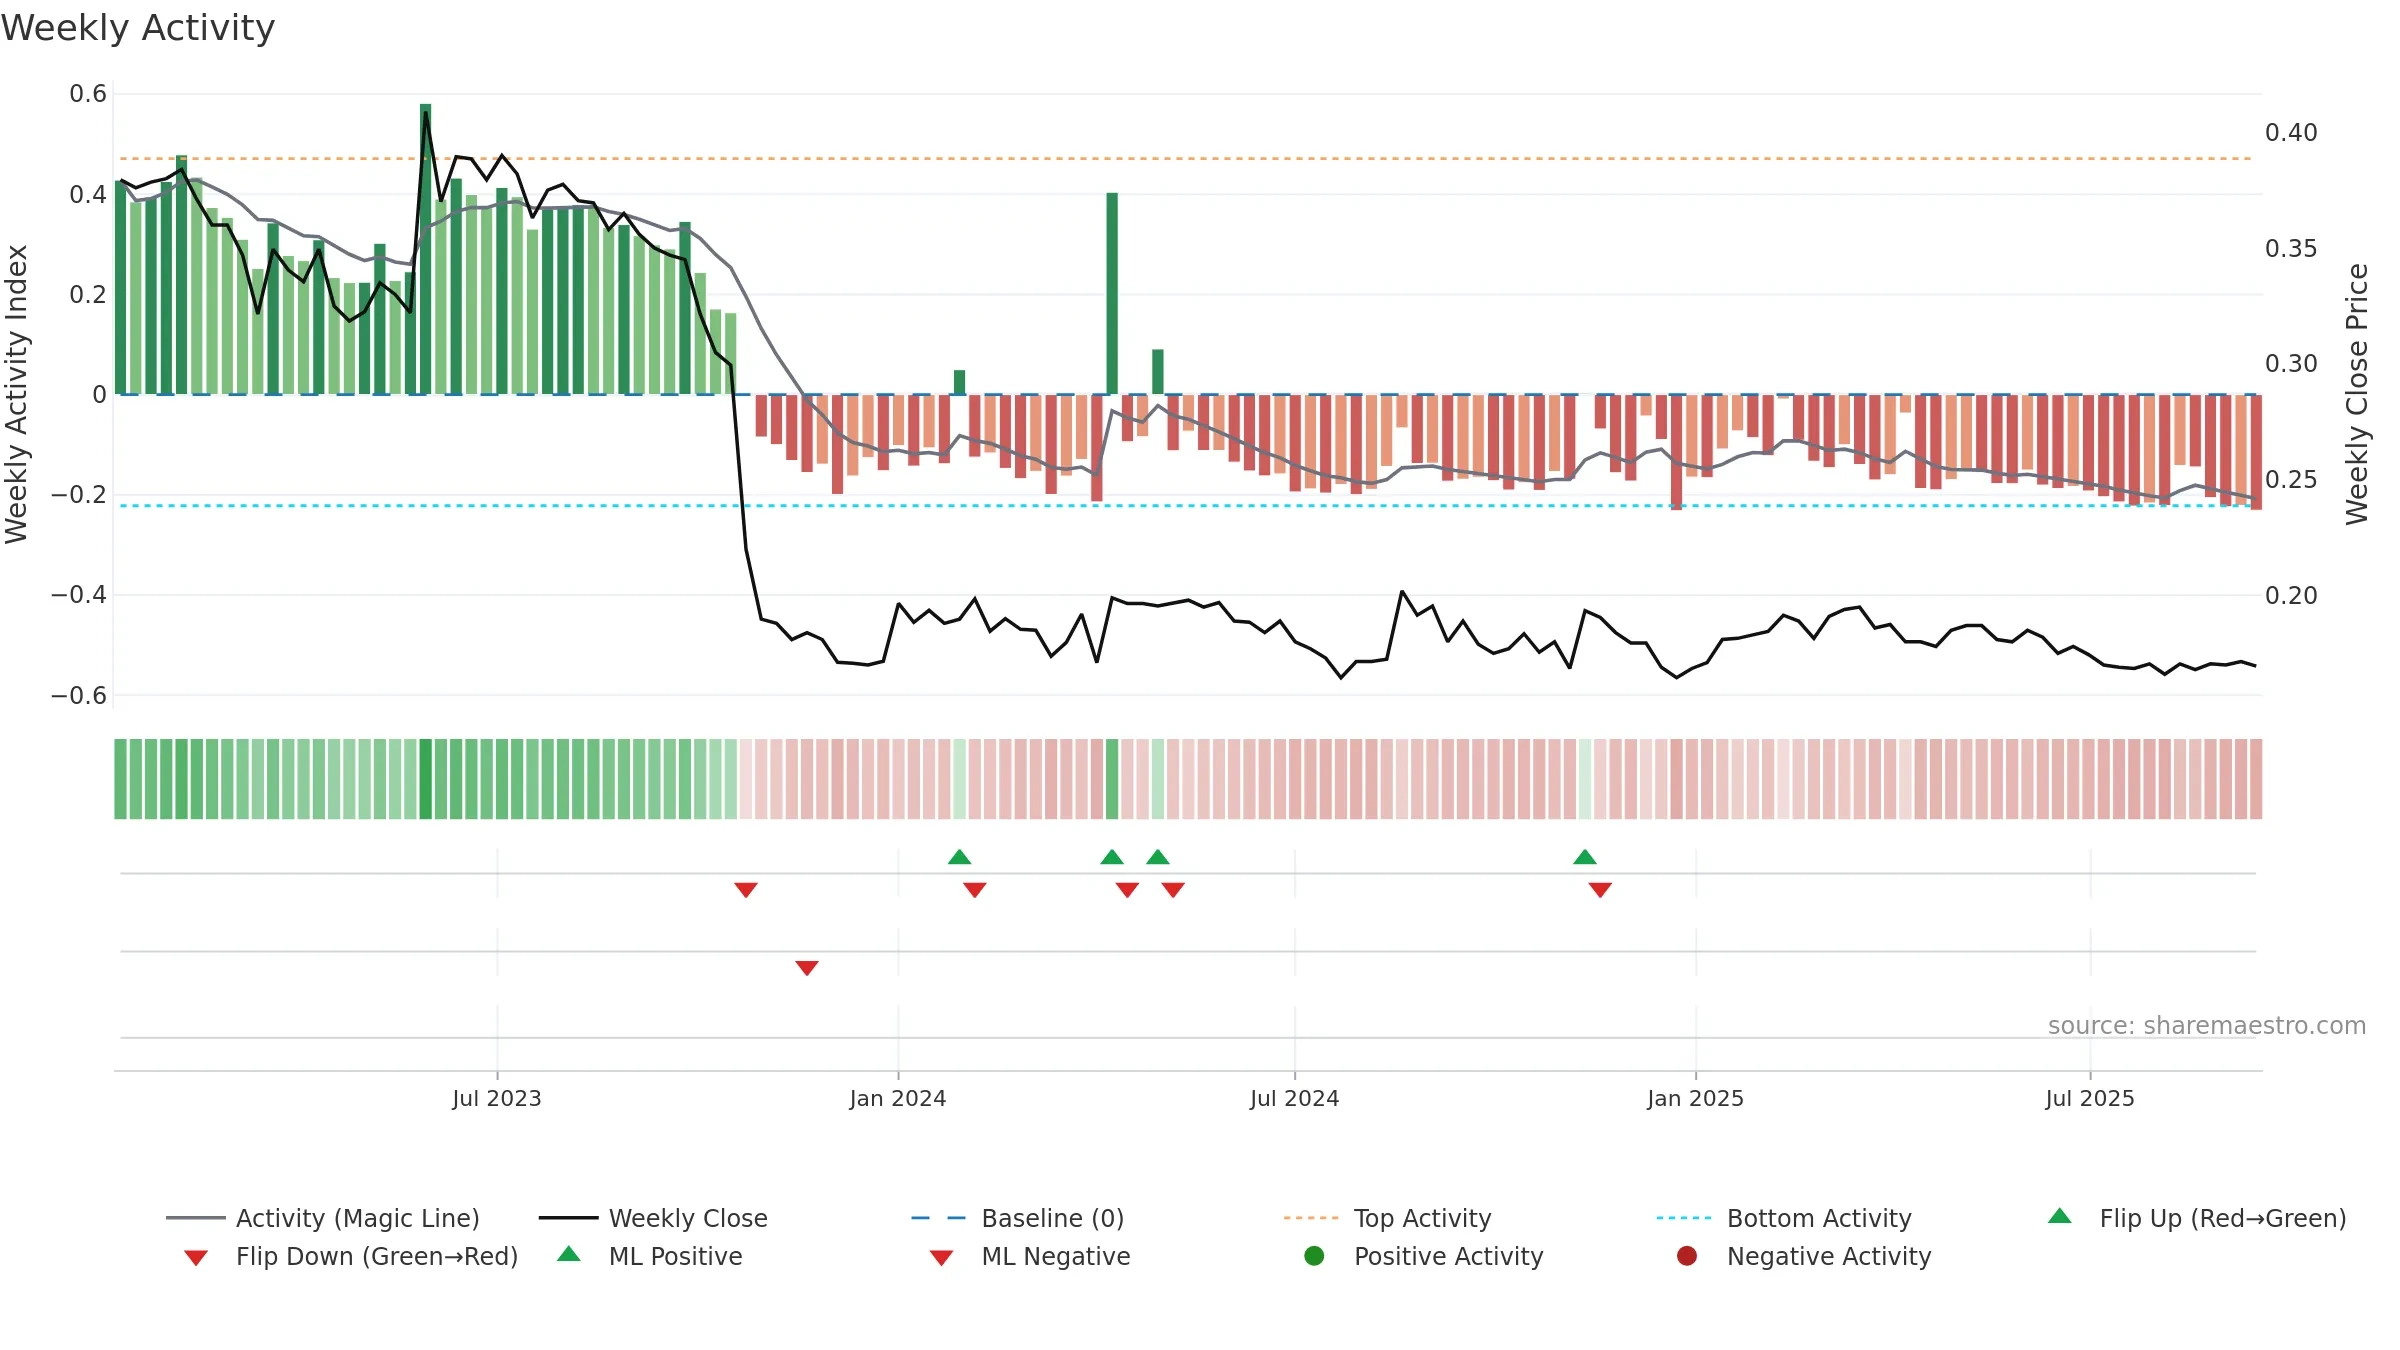Screen dimensions: 2400x1350
Task: Click the 0.20 right axis tick label
Action: point(2291,596)
